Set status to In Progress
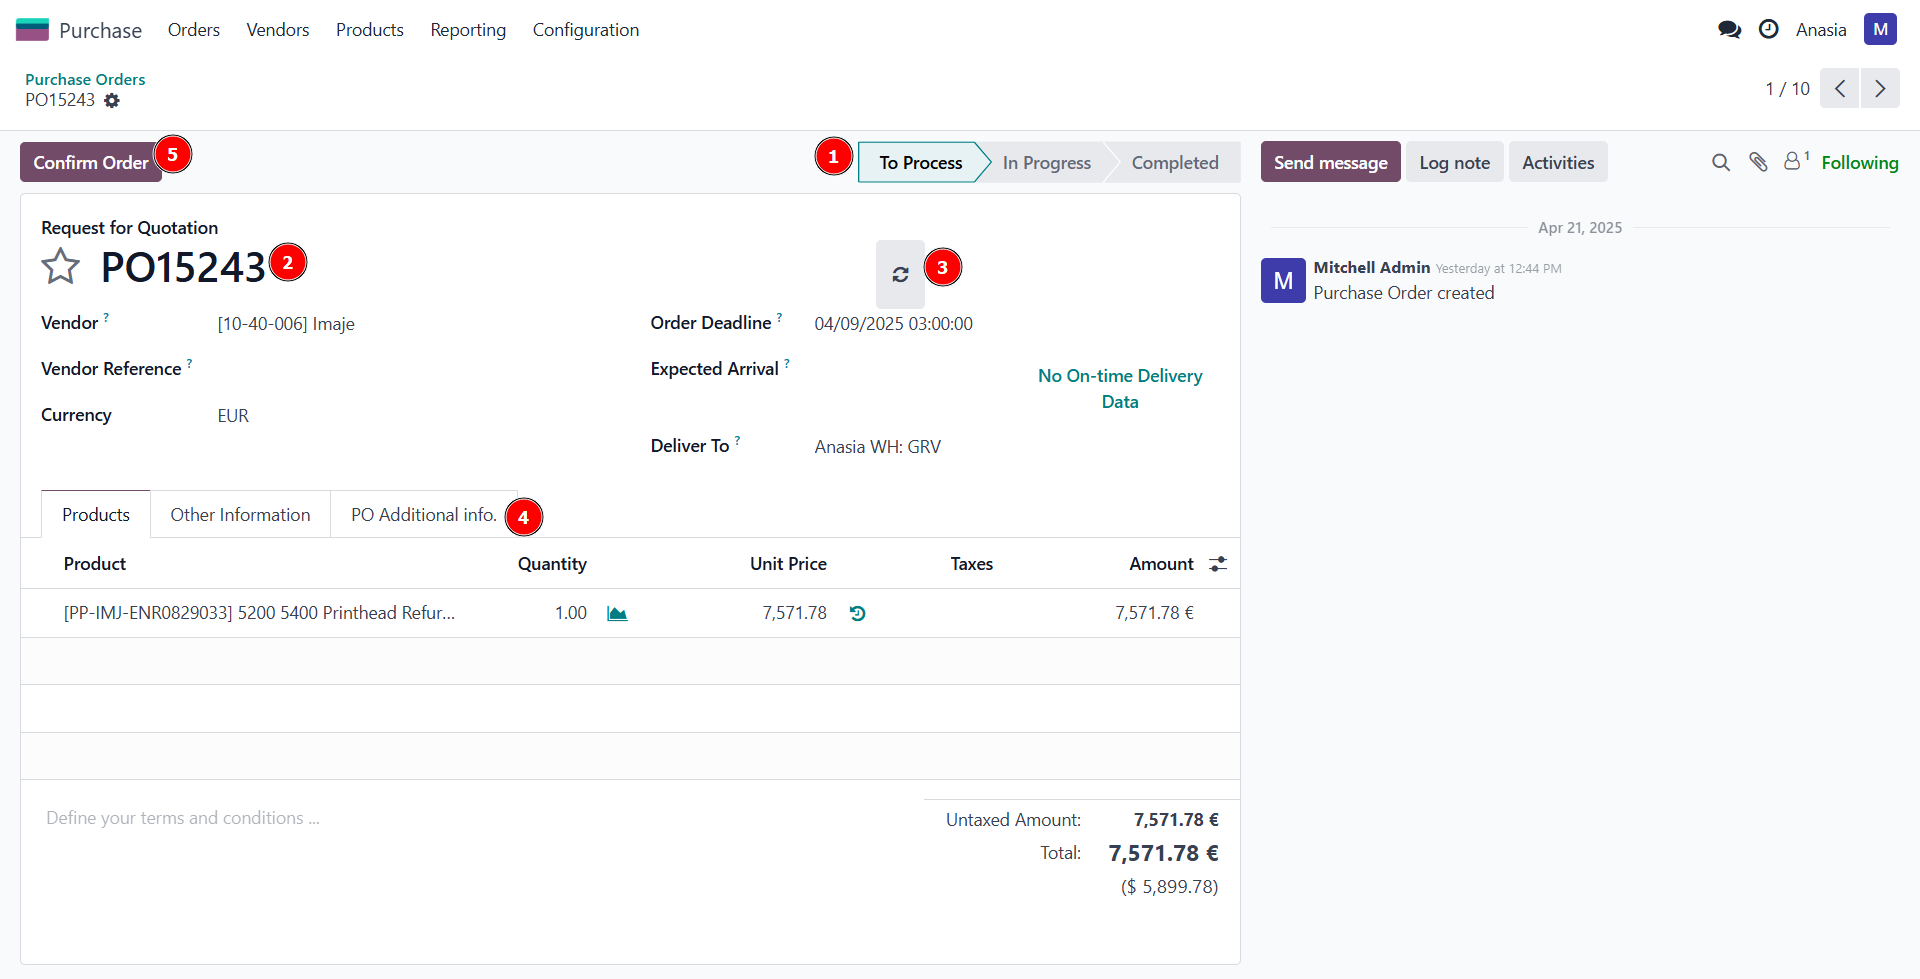The height and width of the screenshot is (979, 1920). coord(1046,163)
